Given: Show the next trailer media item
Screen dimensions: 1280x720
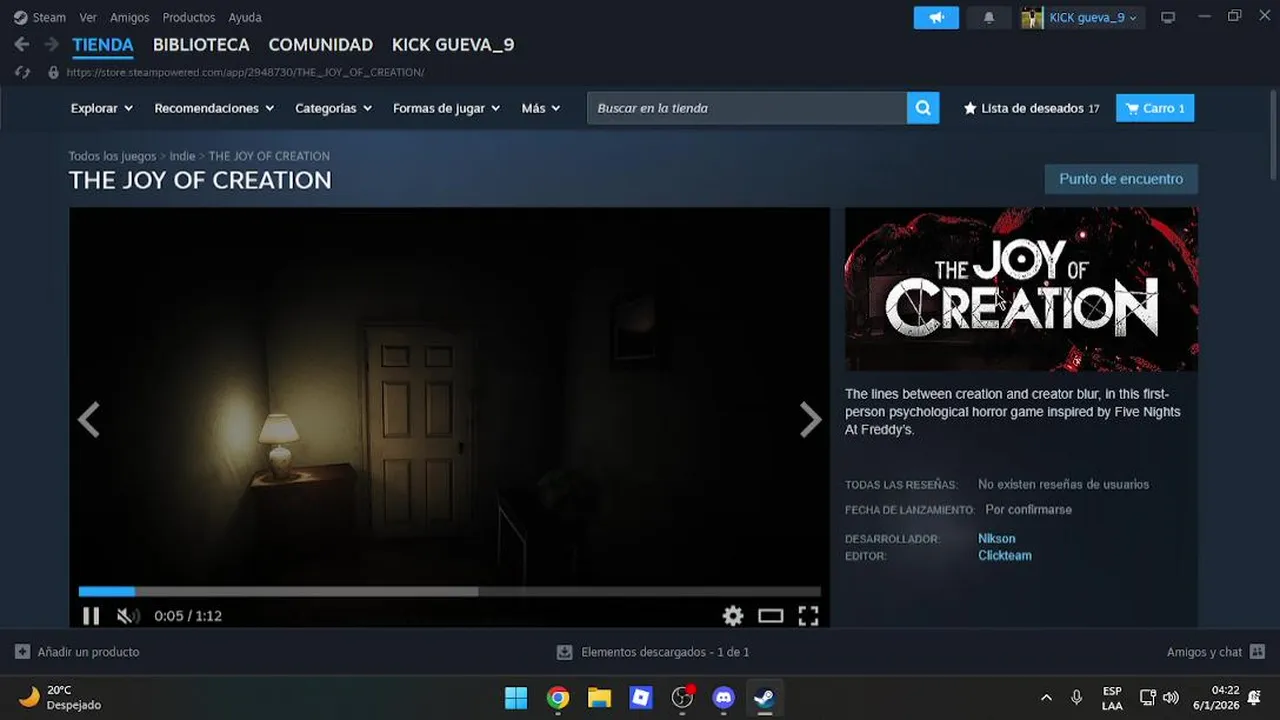Looking at the screenshot, I should point(810,420).
